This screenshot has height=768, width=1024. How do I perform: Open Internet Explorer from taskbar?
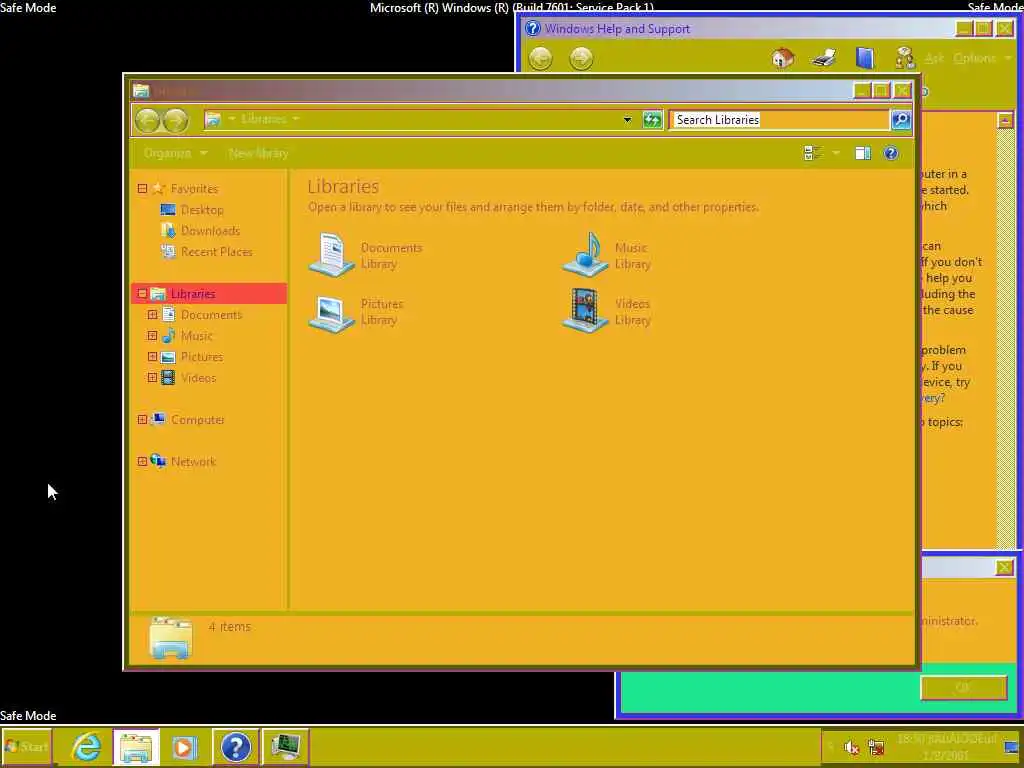(86, 746)
